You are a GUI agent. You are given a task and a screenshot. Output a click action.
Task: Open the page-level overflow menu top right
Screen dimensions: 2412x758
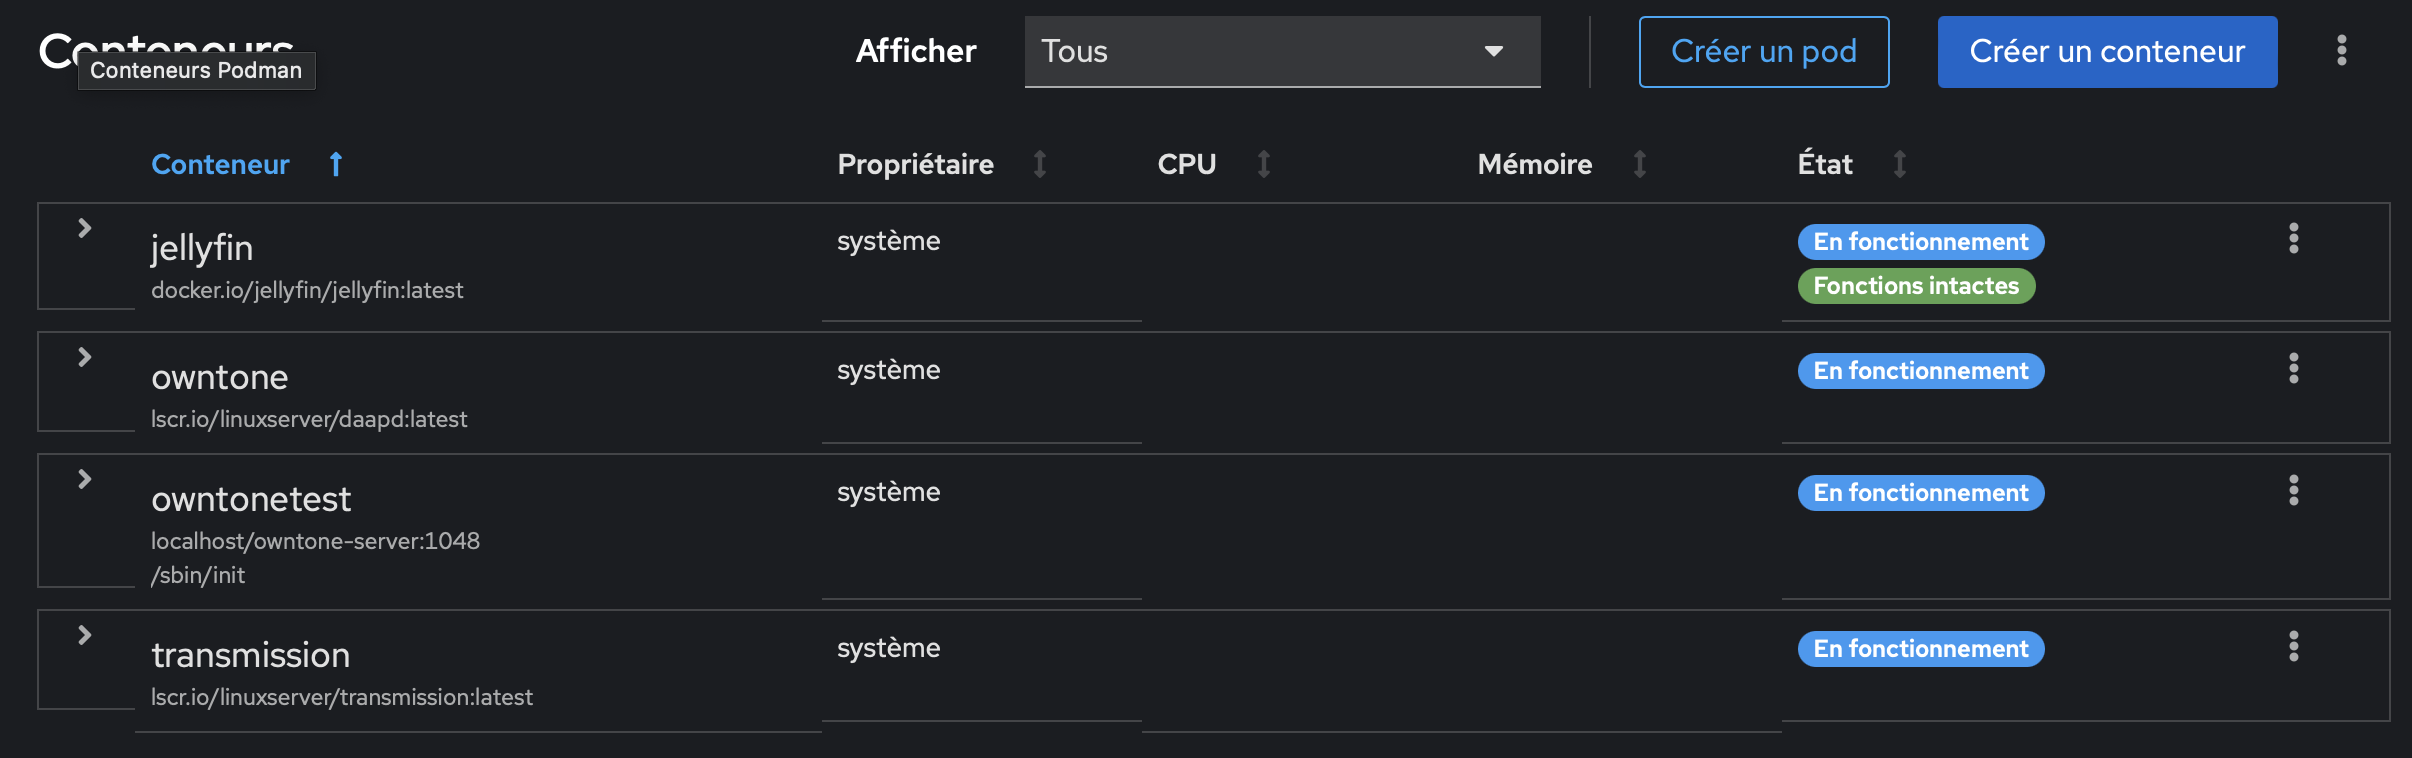[x=2341, y=50]
